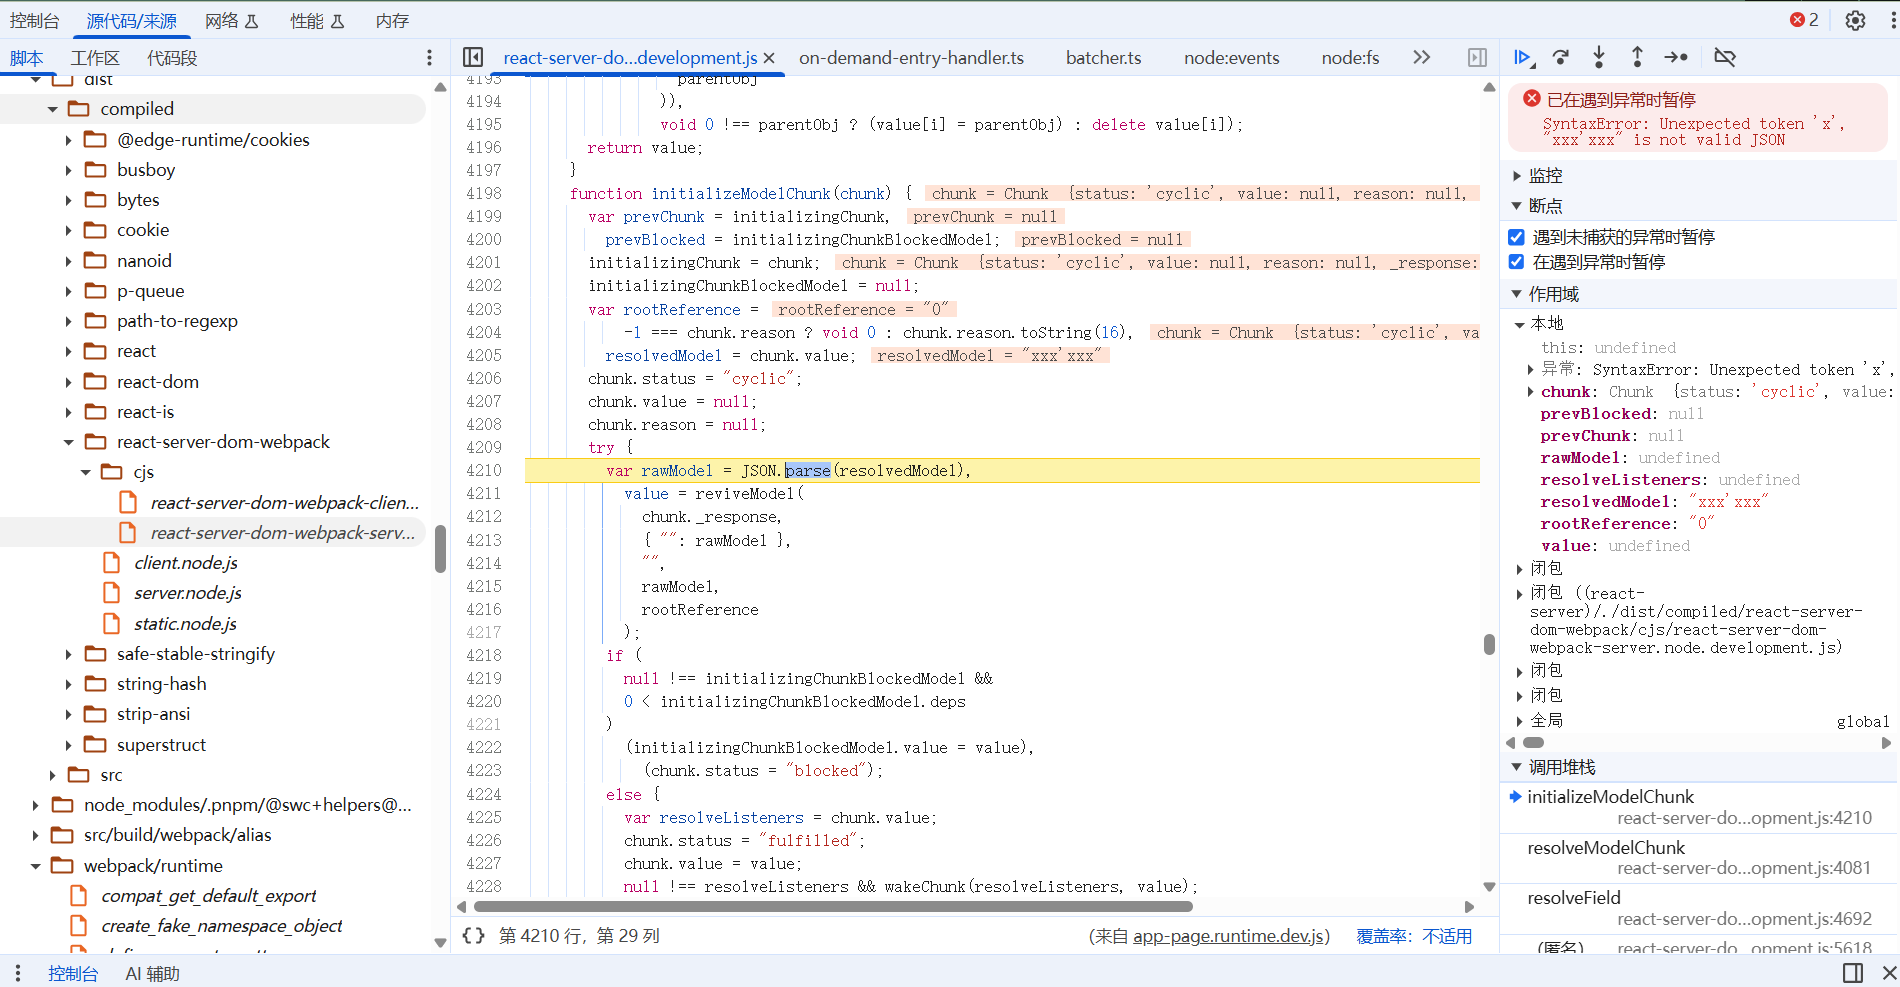Pretty-print the code with the braces icon
Image resolution: width=1900 pixels, height=987 pixels.
473,936
